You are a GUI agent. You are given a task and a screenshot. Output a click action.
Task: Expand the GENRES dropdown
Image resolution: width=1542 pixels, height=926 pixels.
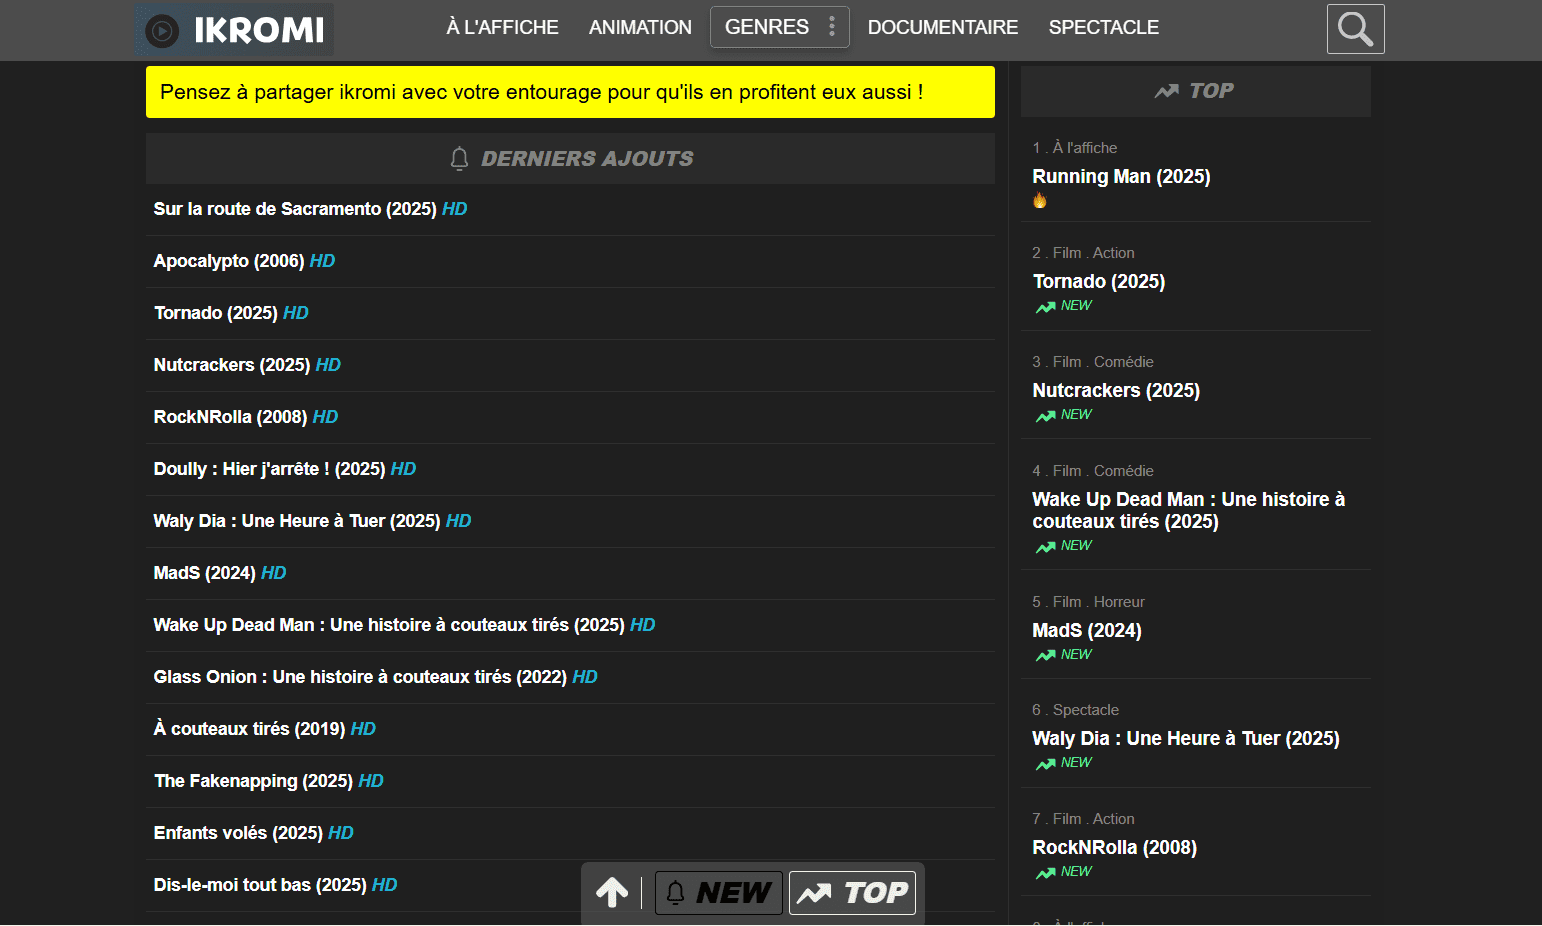767,28
